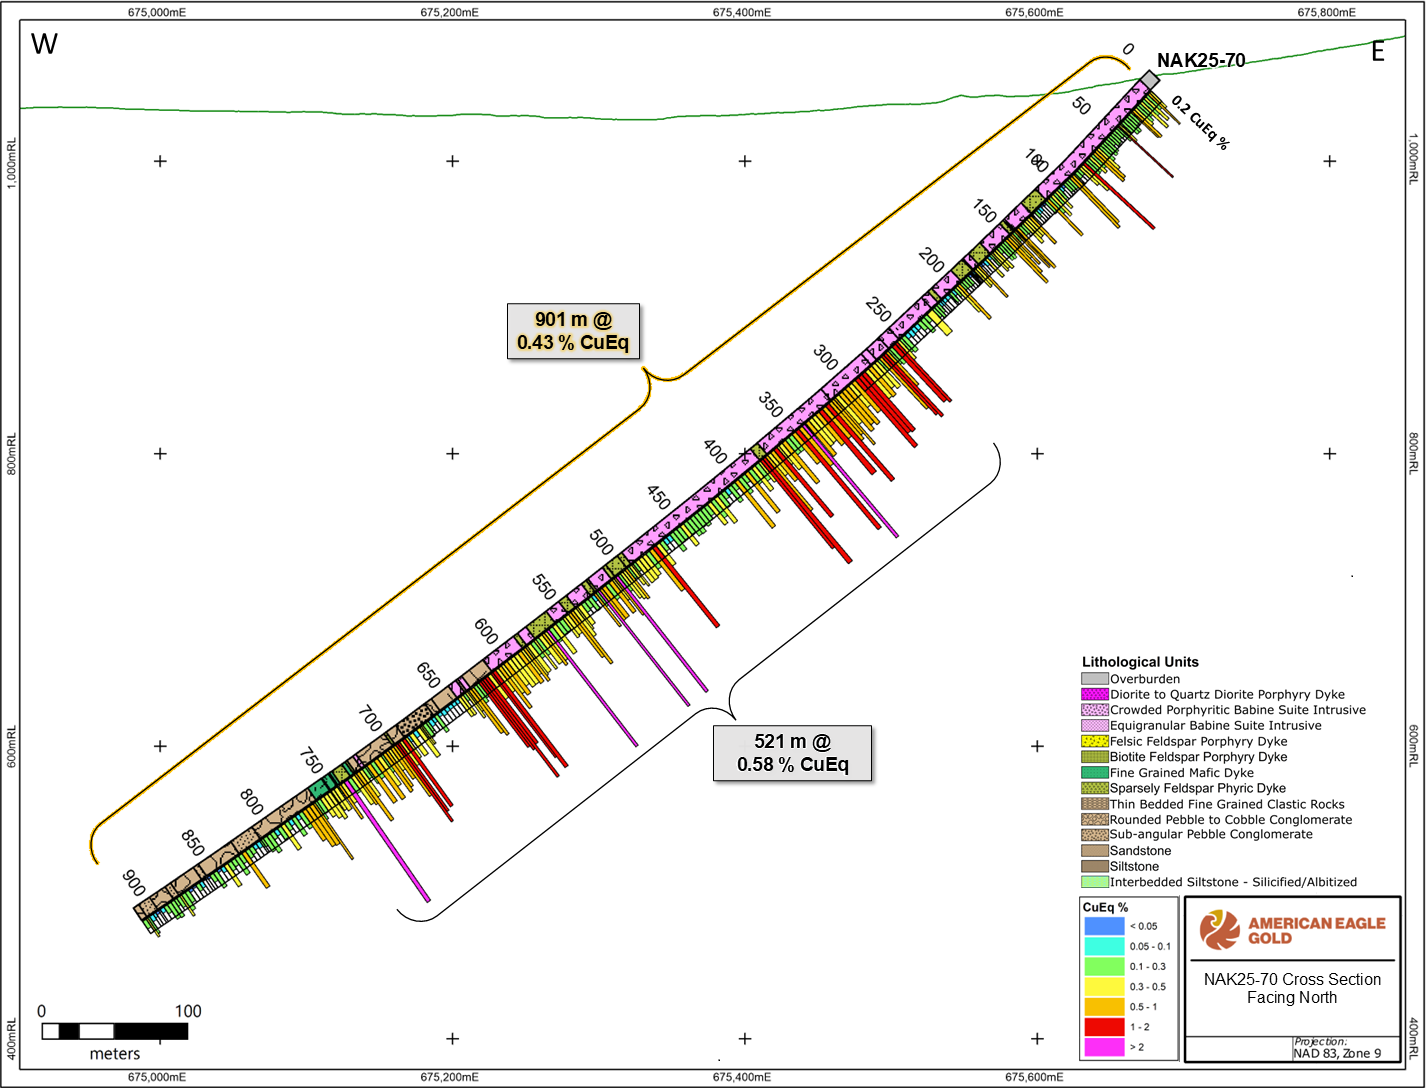The height and width of the screenshot is (1088, 1426).
Task: Select the Felsic Feldspar Porphyry Dyke swatch
Action: coord(1095,742)
